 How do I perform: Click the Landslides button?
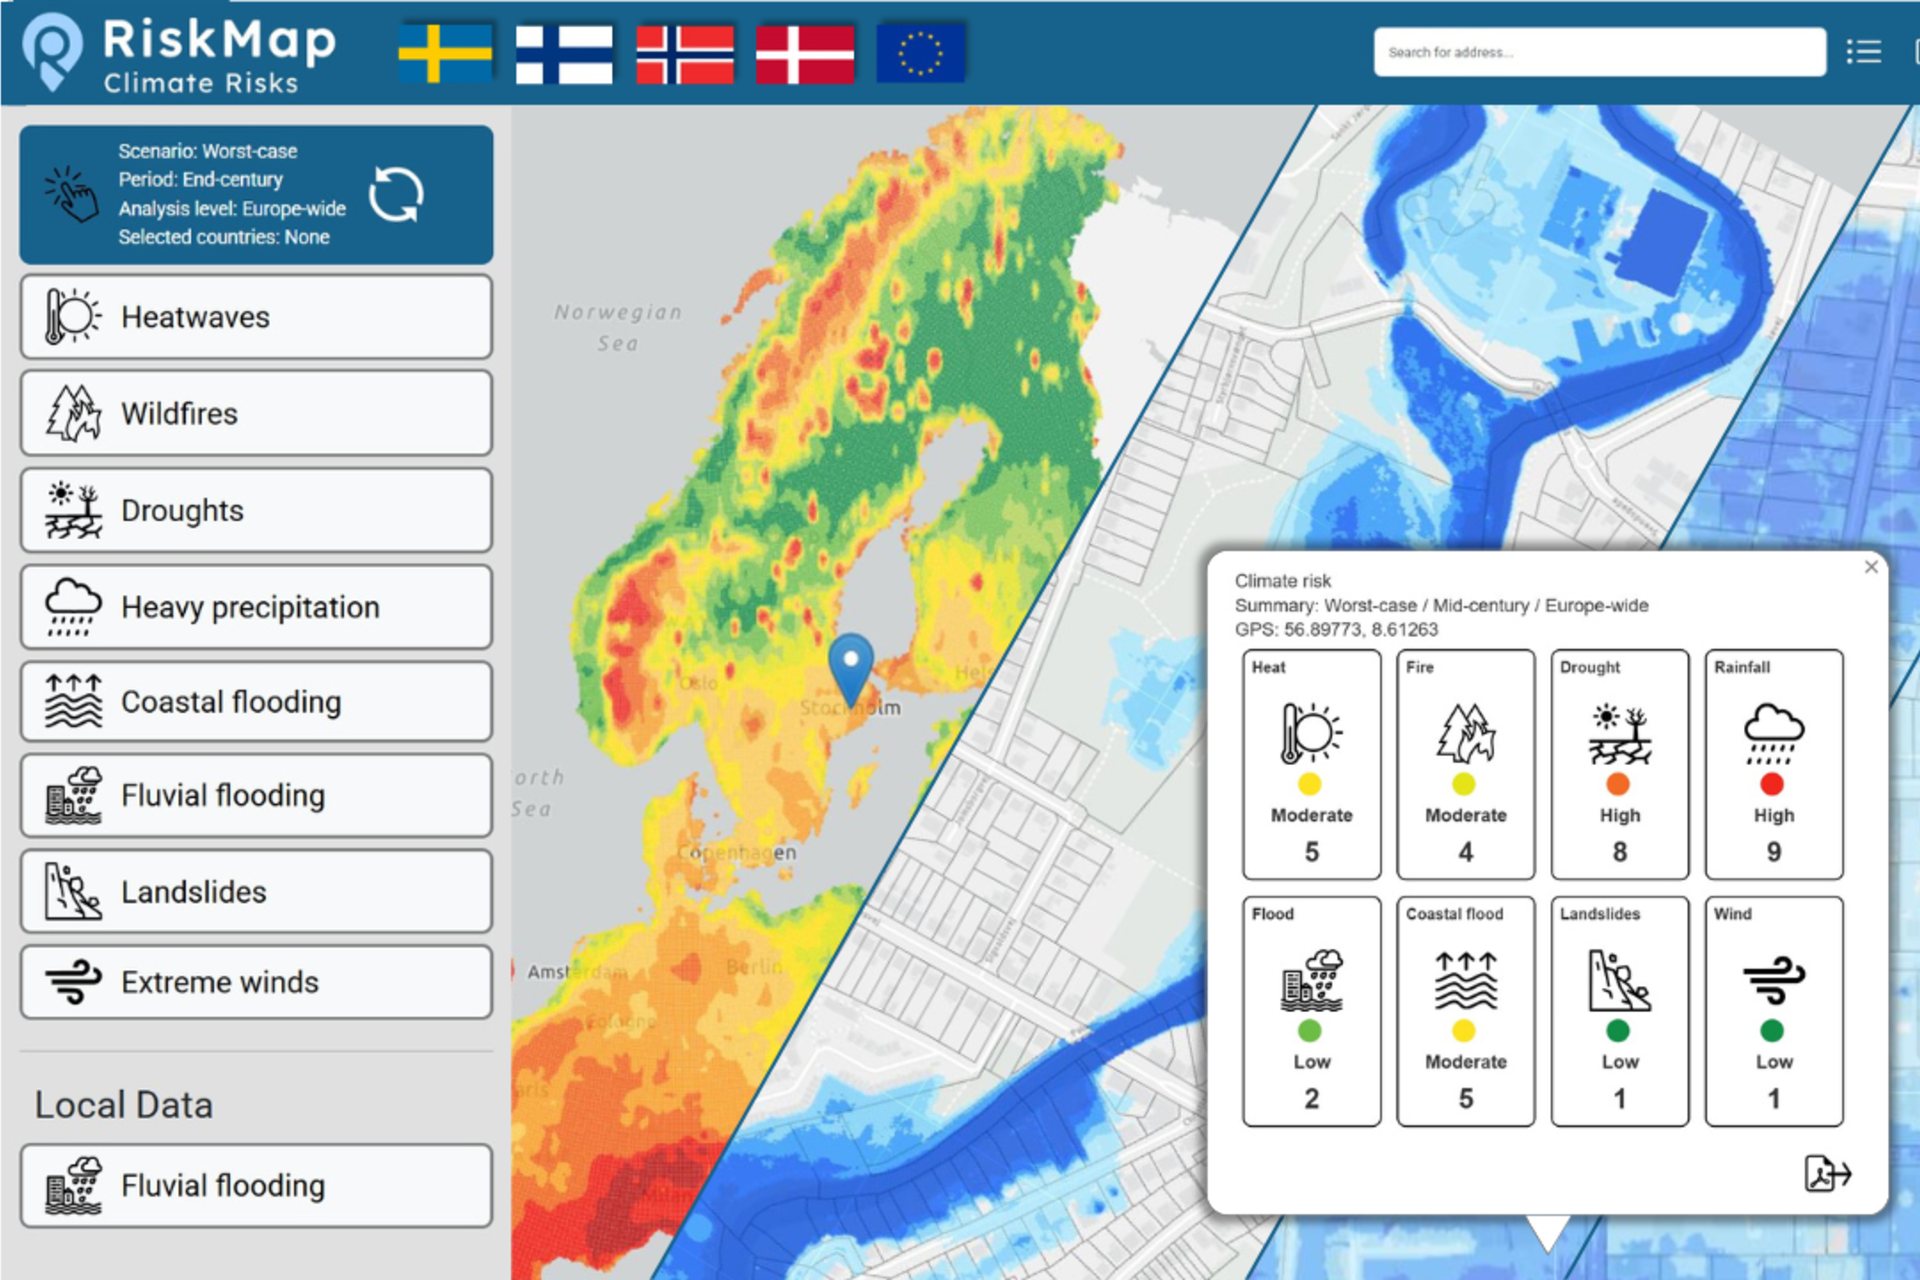click(x=256, y=891)
